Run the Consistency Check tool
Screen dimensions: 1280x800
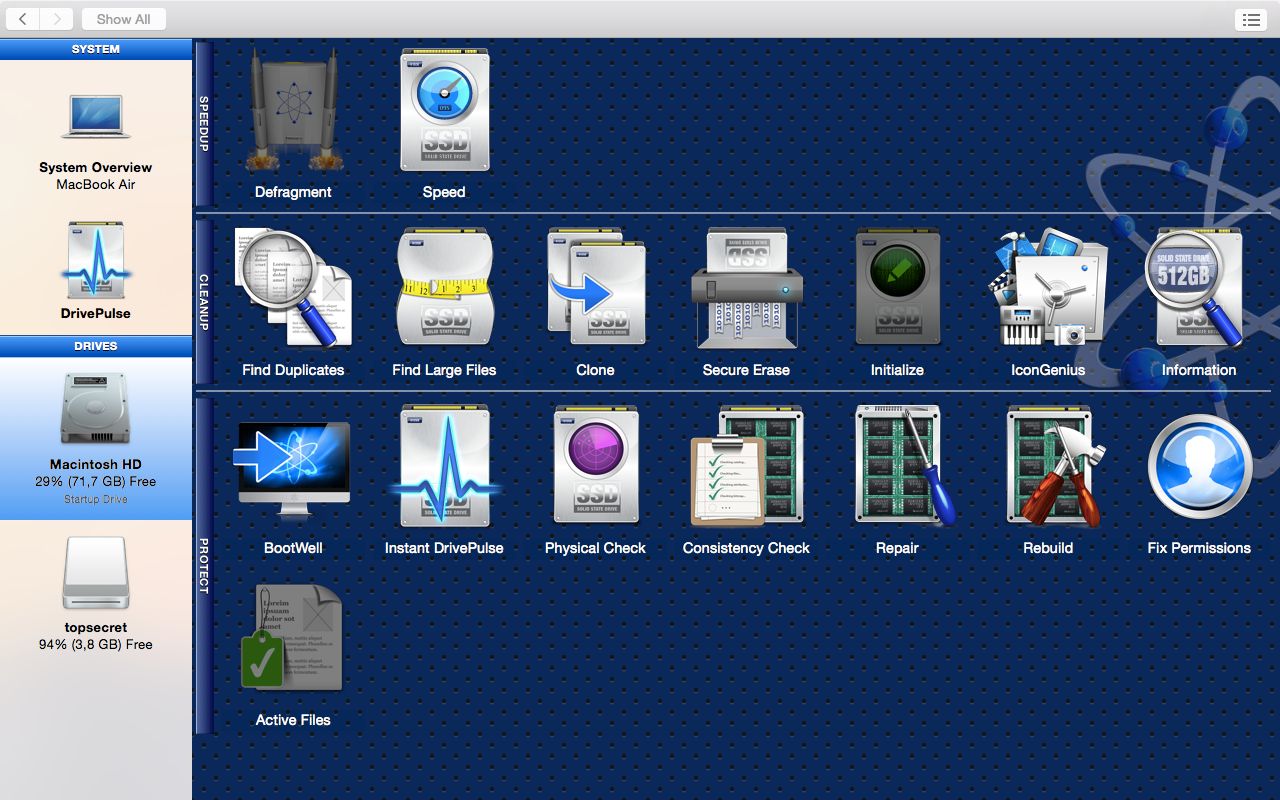[x=746, y=480]
